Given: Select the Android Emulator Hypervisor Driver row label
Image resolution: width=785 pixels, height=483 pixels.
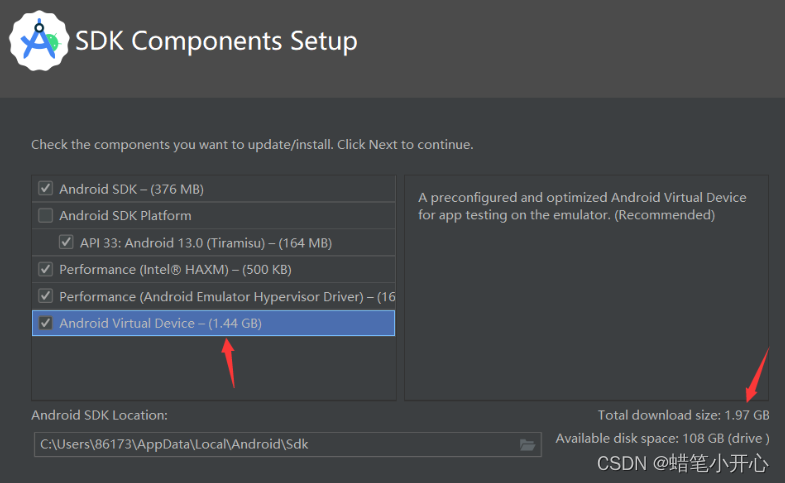Looking at the screenshot, I should [x=227, y=297].
